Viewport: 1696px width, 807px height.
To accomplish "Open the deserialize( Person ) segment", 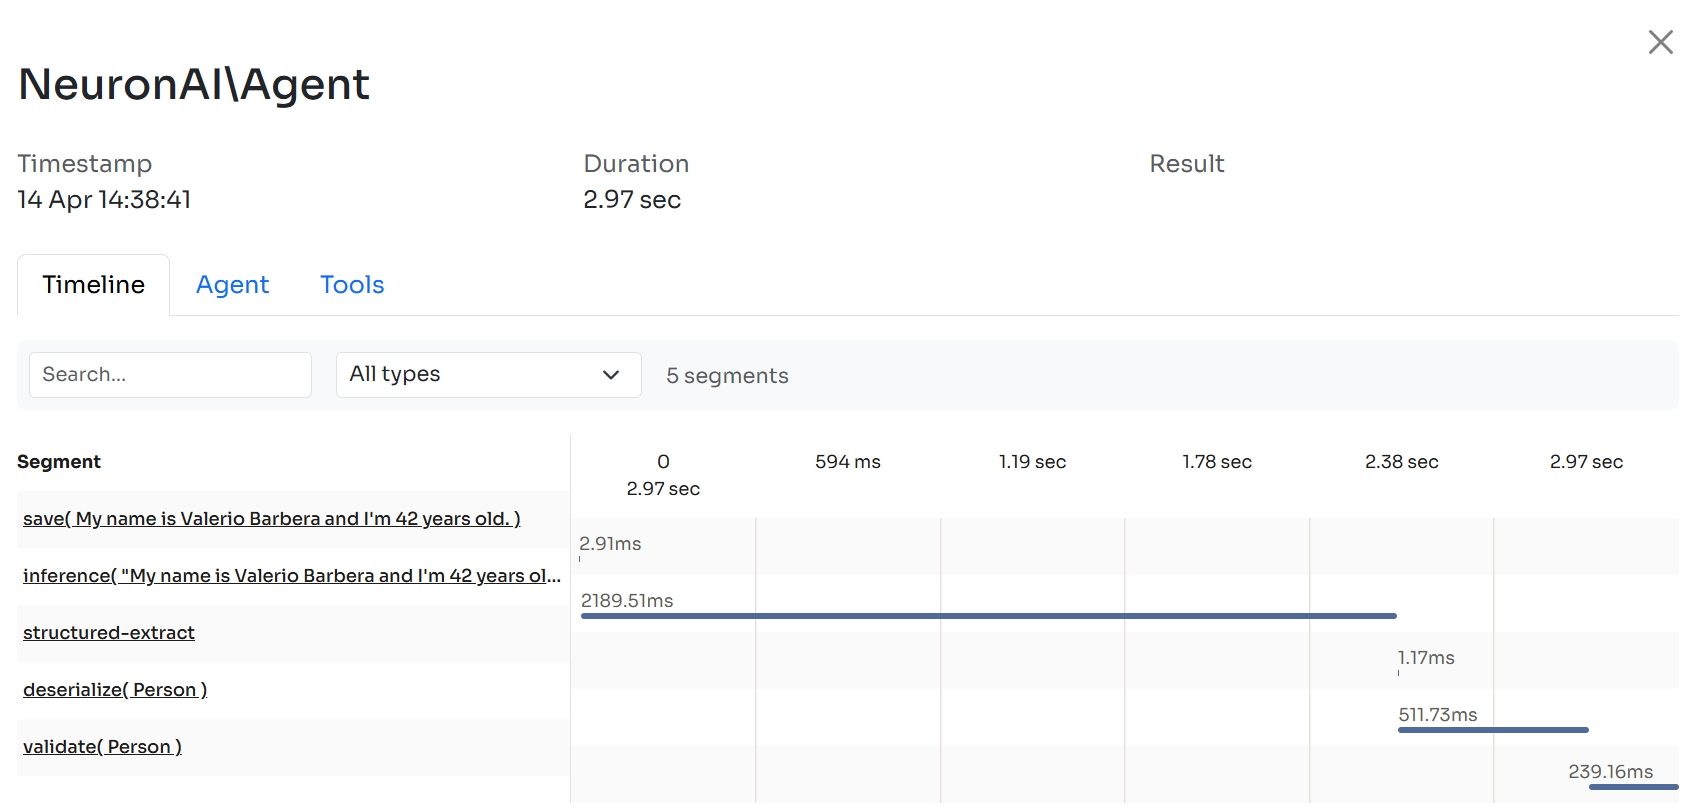I will click(x=115, y=690).
